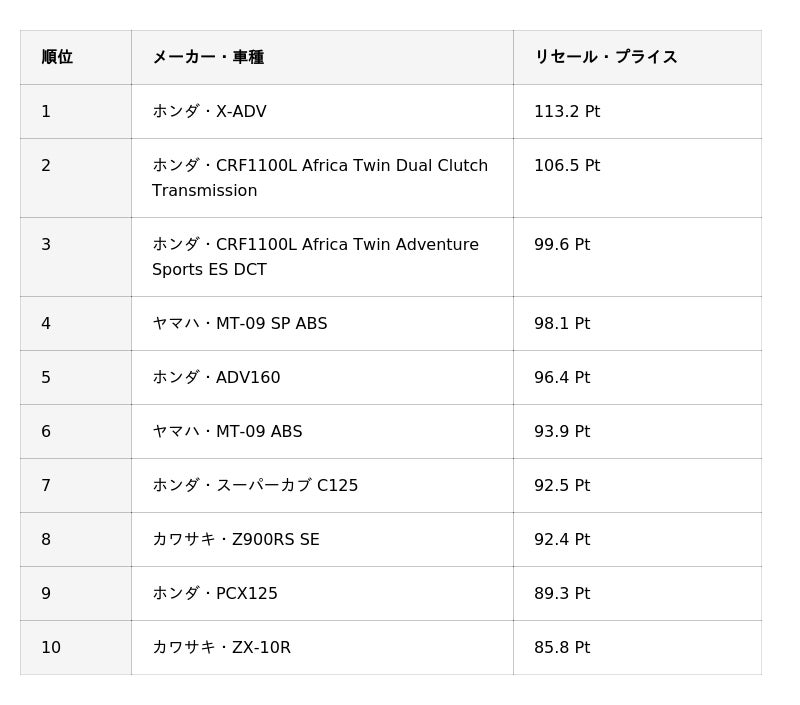Image resolution: width=800 pixels, height=705 pixels.
Task: Select the ホンダ・スーパーカブ C125 cell
Action: click(255, 486)
